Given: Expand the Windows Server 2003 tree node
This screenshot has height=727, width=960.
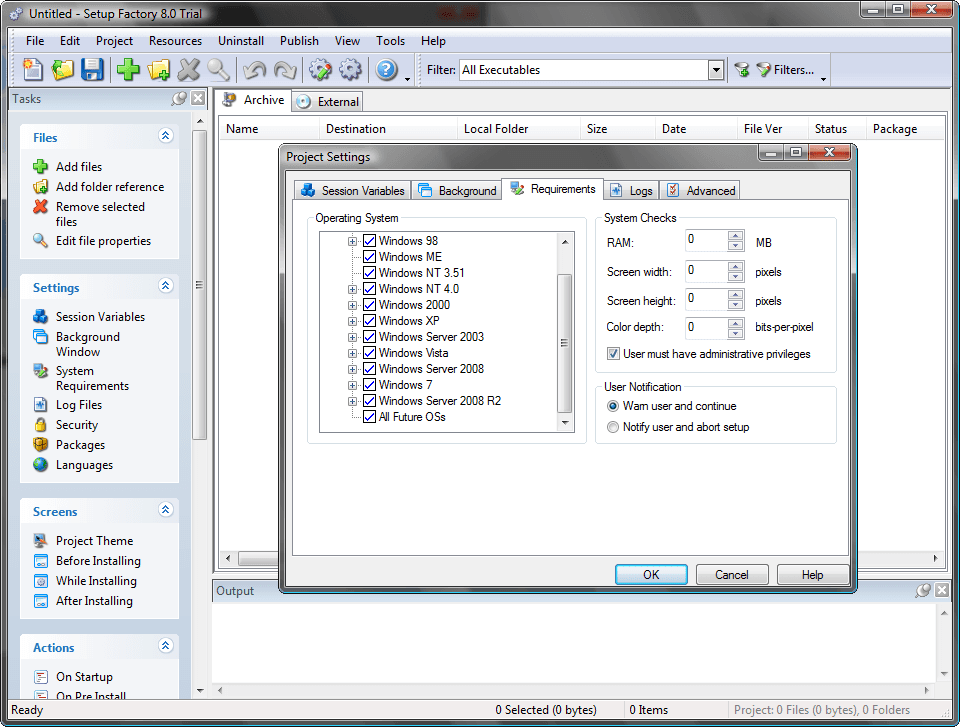Looking at the screenshot, I should coord(353,337).
